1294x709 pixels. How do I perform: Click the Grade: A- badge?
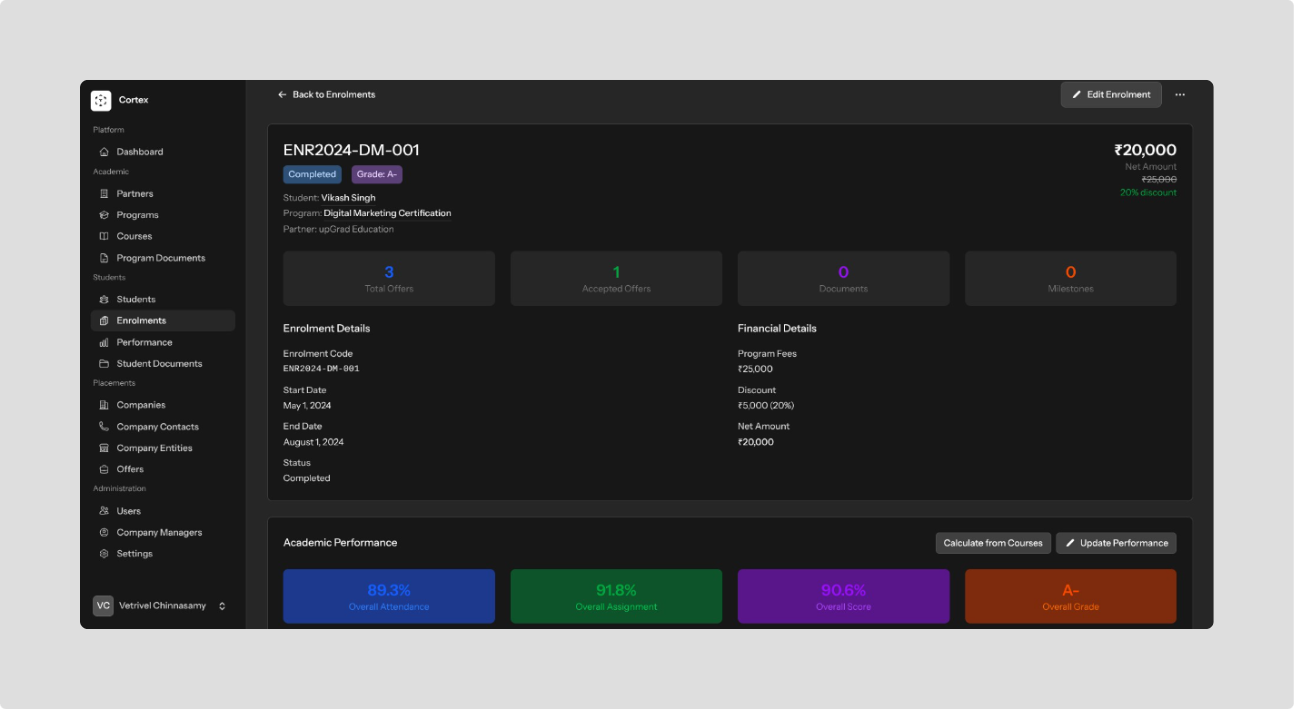(377, 174)
